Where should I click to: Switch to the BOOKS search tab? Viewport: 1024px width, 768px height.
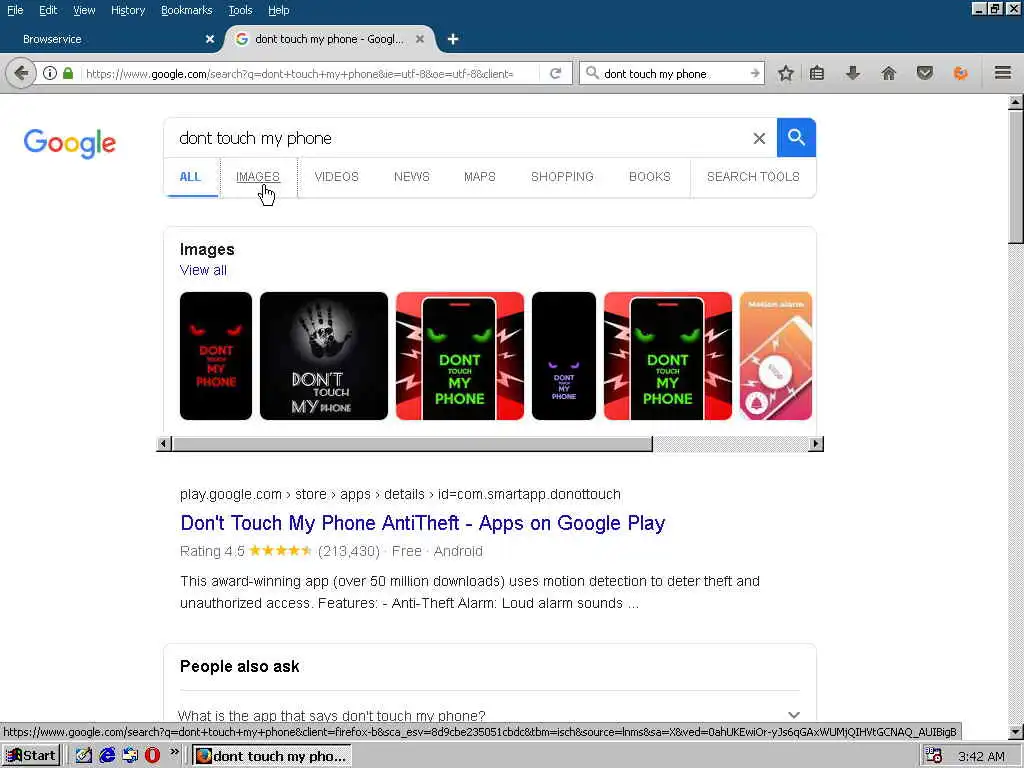pos(650,177)
